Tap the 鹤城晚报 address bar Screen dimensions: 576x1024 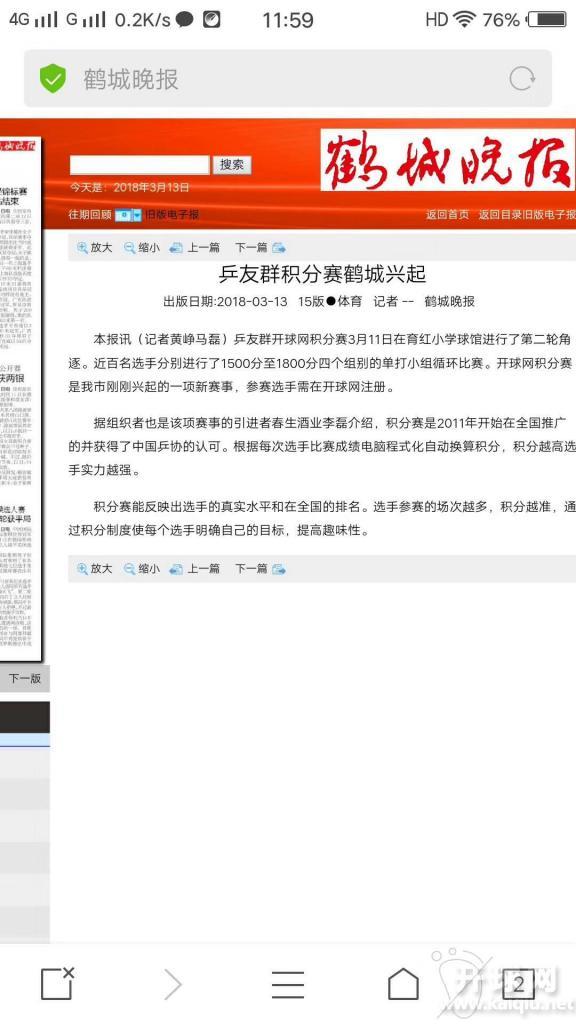(288, 79)
